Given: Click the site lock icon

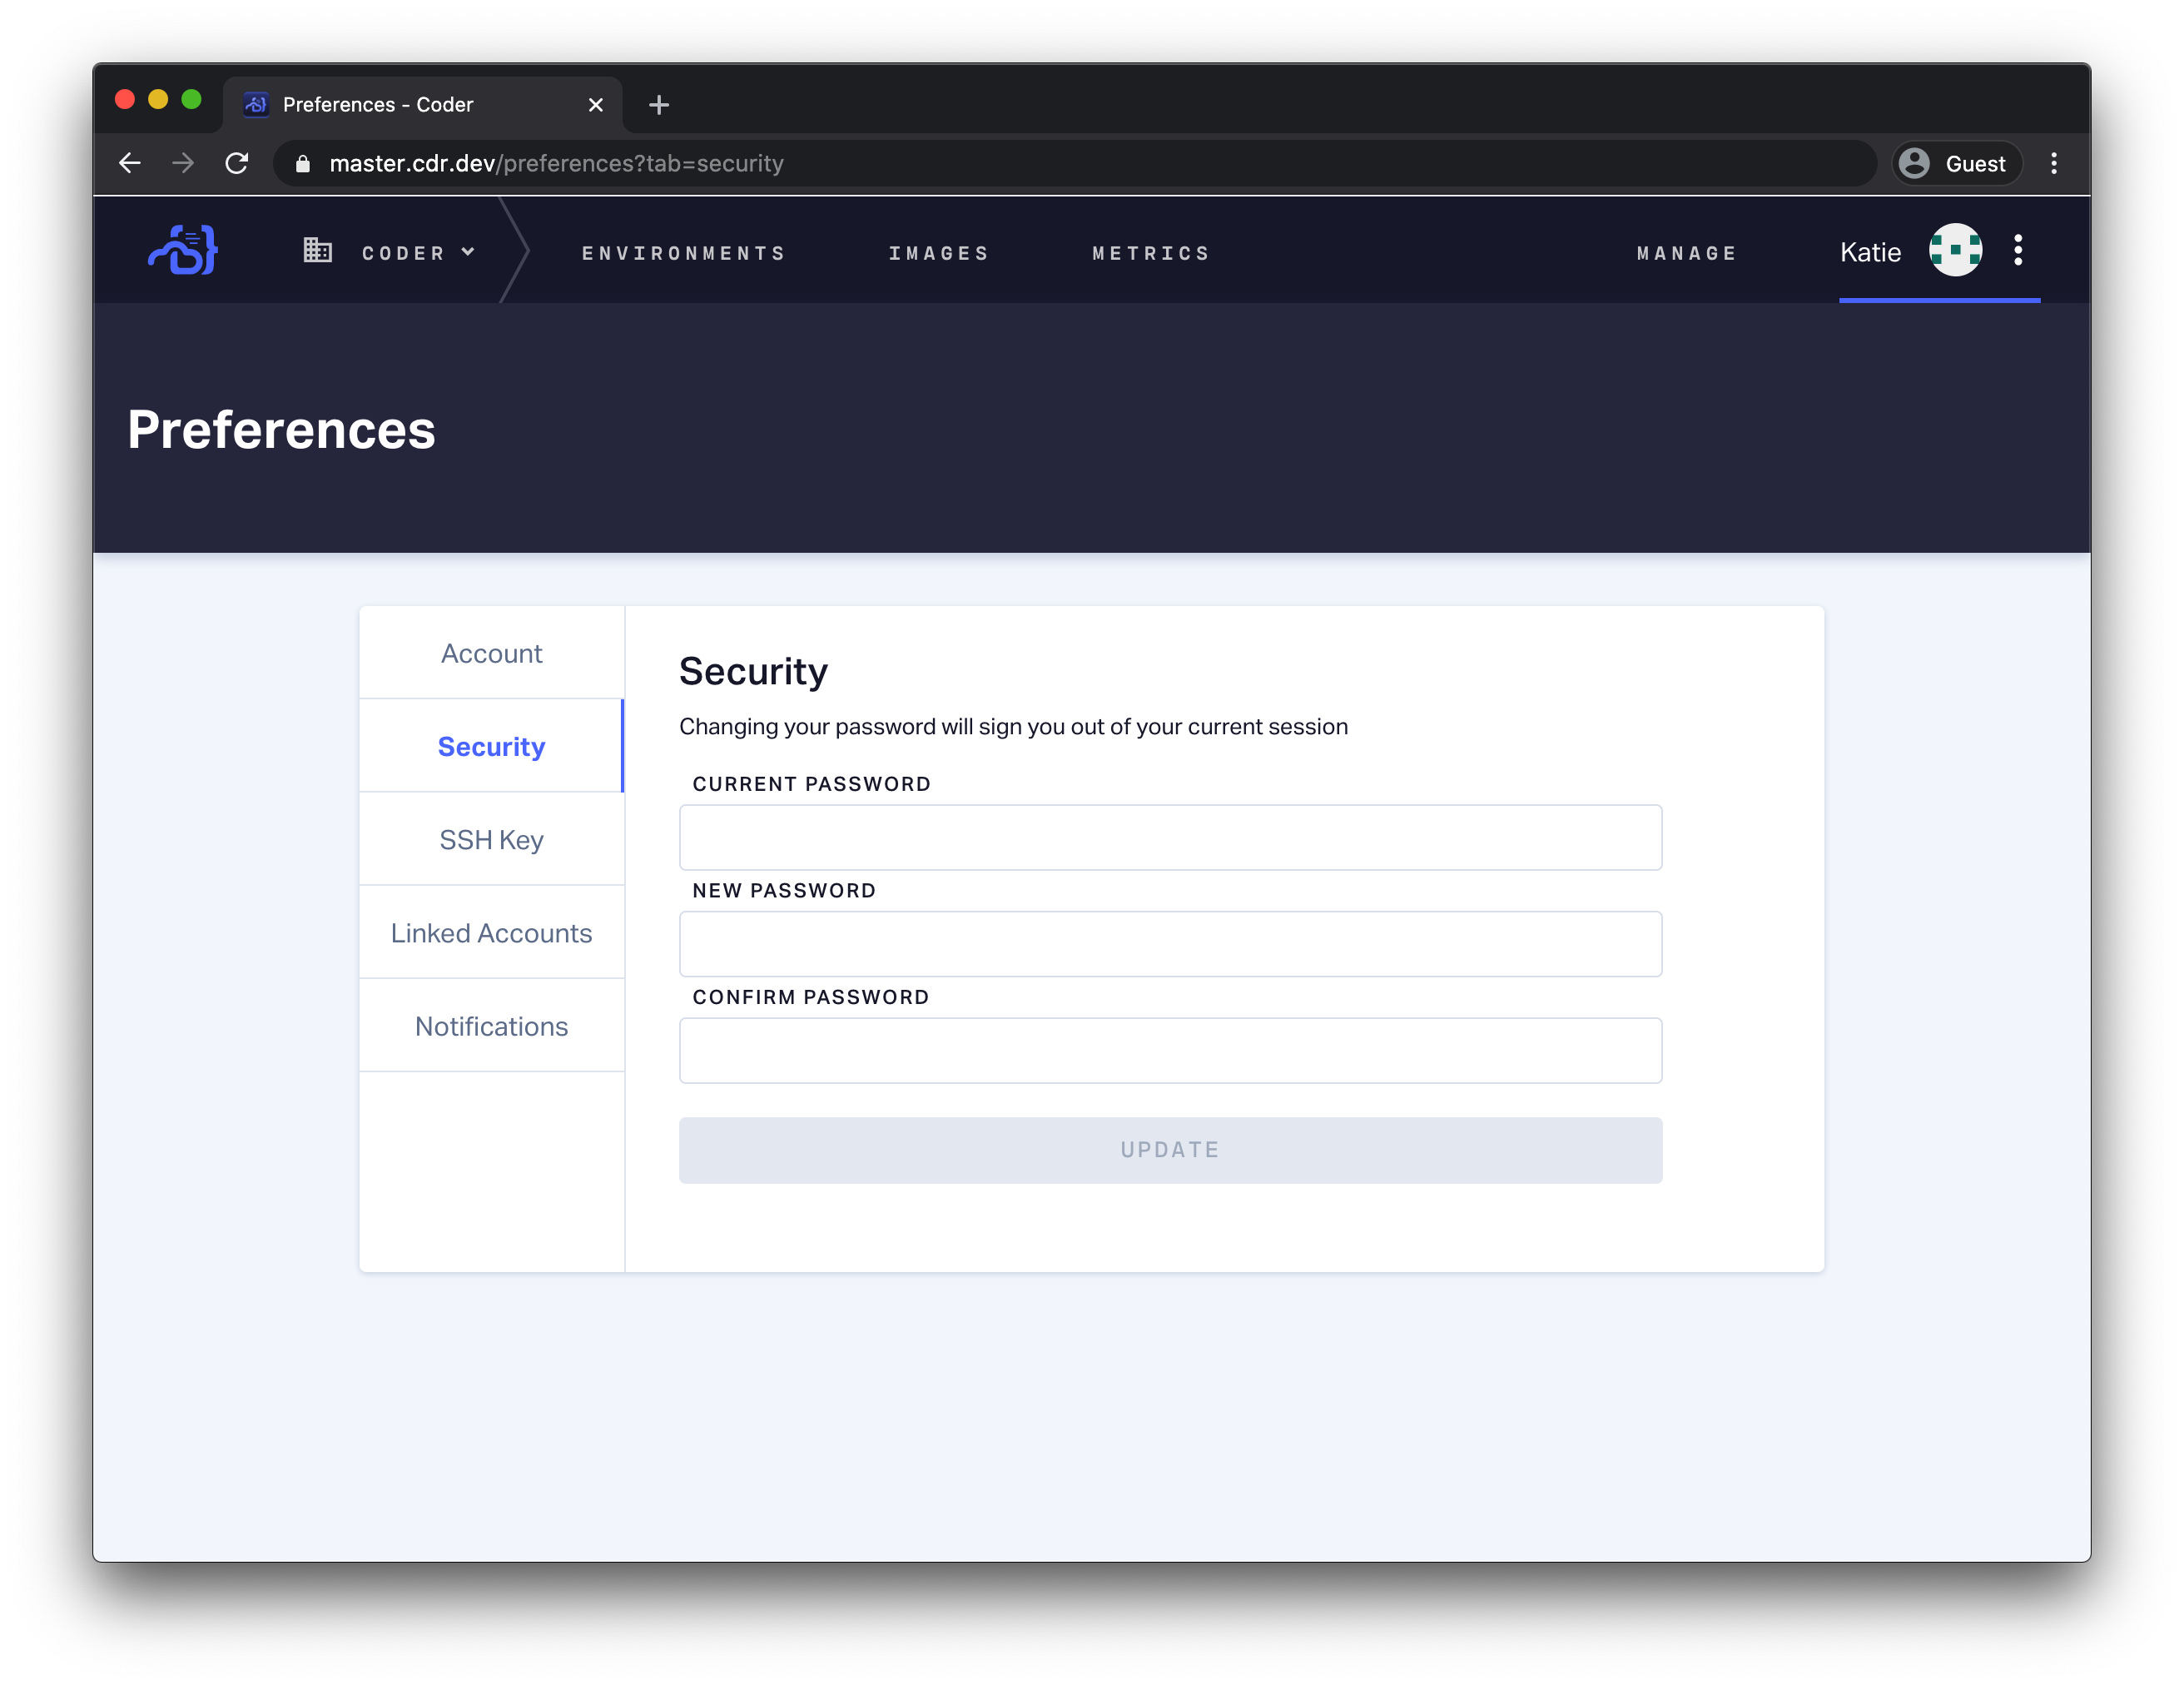Looking at the screenshot, I should click(303, 163).
